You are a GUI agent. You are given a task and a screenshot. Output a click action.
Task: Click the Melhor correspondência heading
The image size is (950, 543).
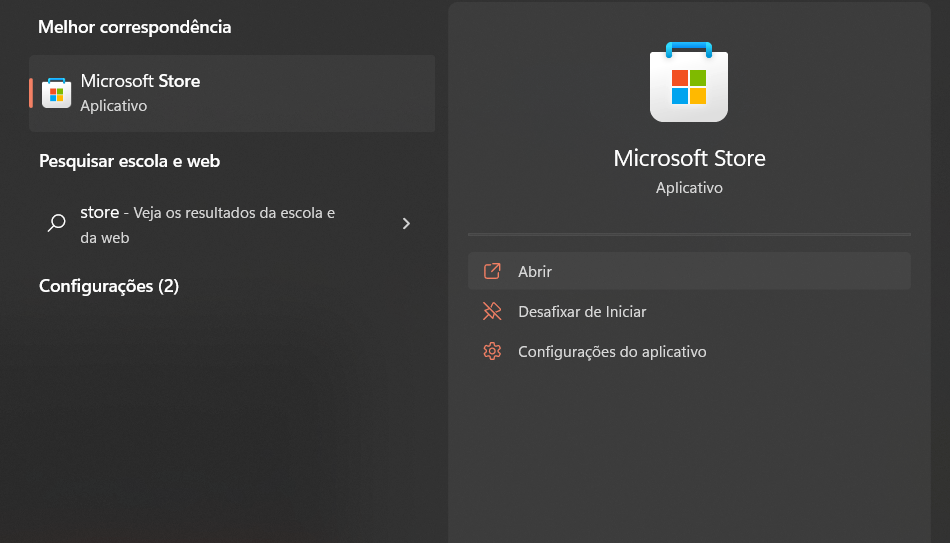(x=135, y=27)
